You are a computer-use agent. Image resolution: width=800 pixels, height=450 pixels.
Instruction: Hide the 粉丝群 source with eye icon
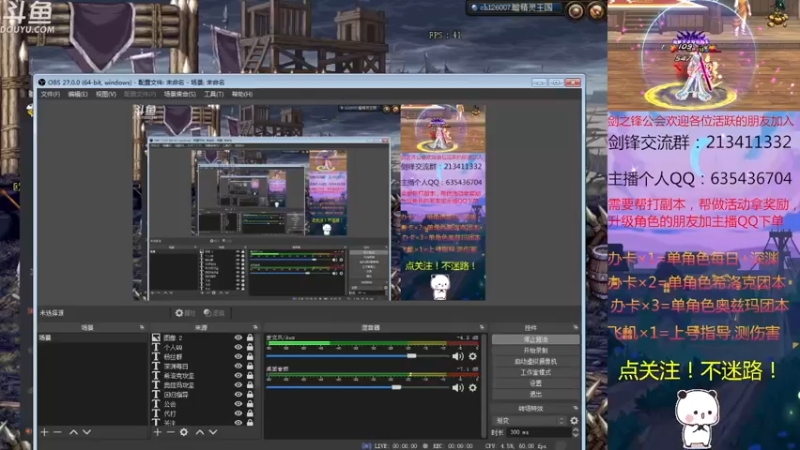238,357
